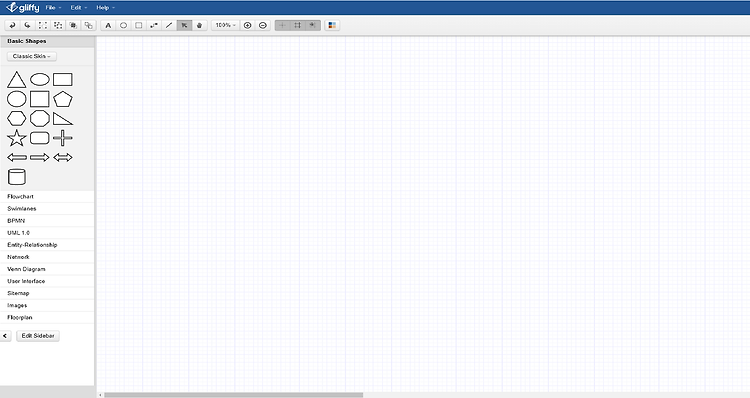Open the File menu
The height and width of the screenshot is (398, 750).
53,8
